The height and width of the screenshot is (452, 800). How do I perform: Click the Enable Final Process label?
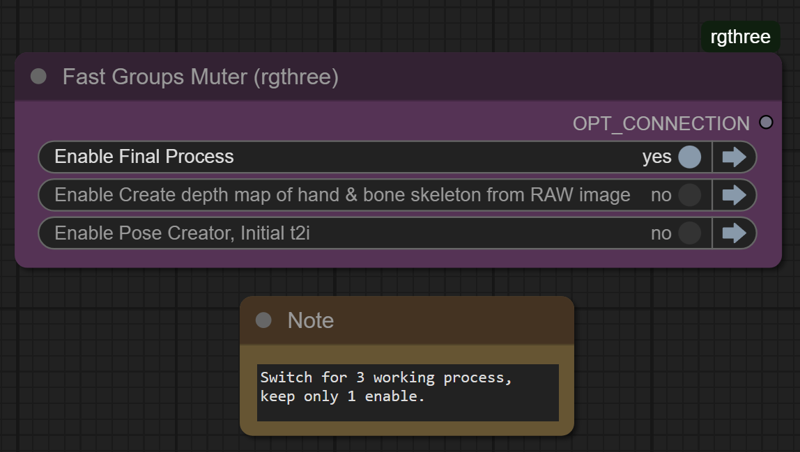144,157
